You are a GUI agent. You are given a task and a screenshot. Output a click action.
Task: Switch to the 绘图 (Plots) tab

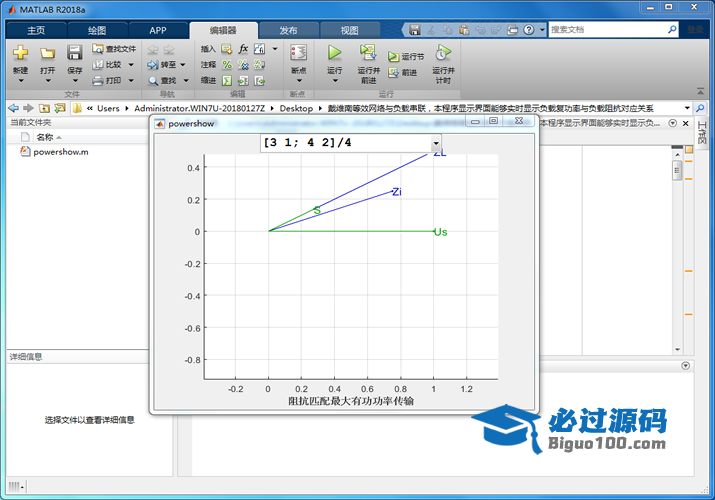click(x=97, y=31)
